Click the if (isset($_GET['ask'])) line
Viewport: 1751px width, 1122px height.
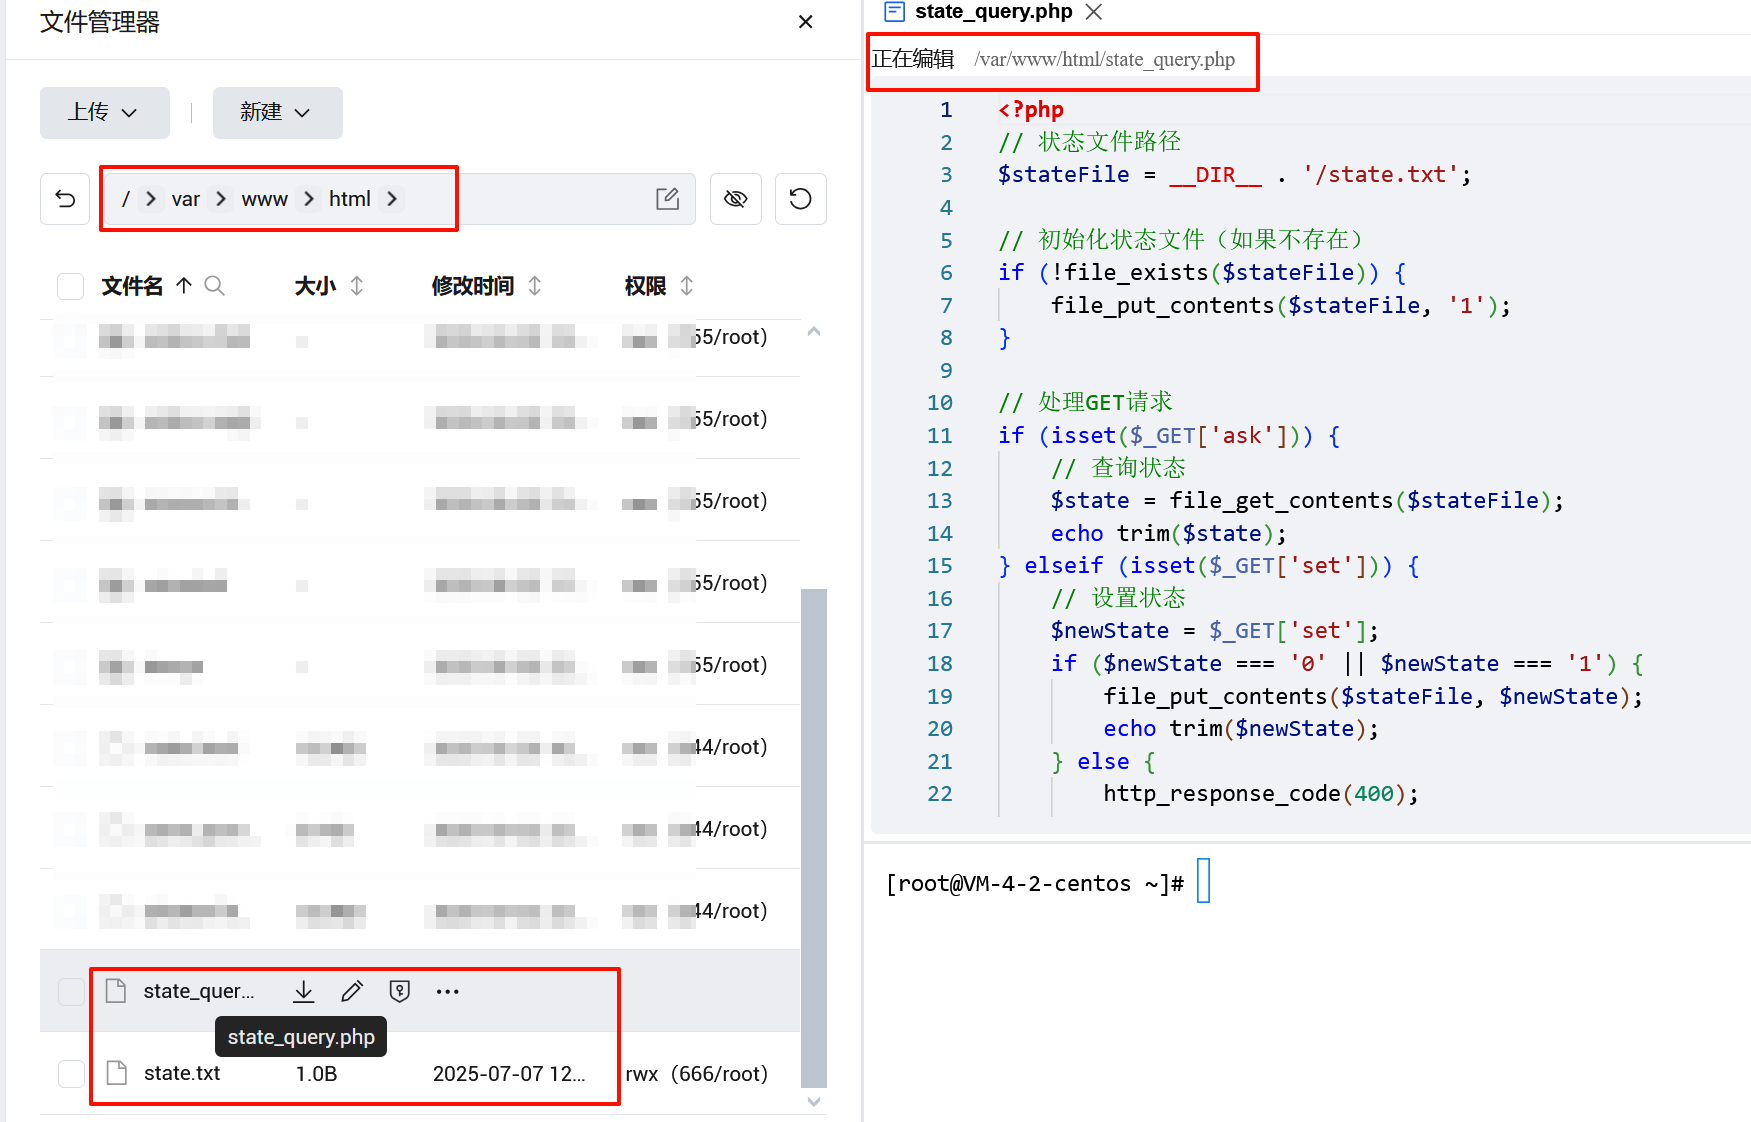pyautogui.click(x=1169, y=436)
